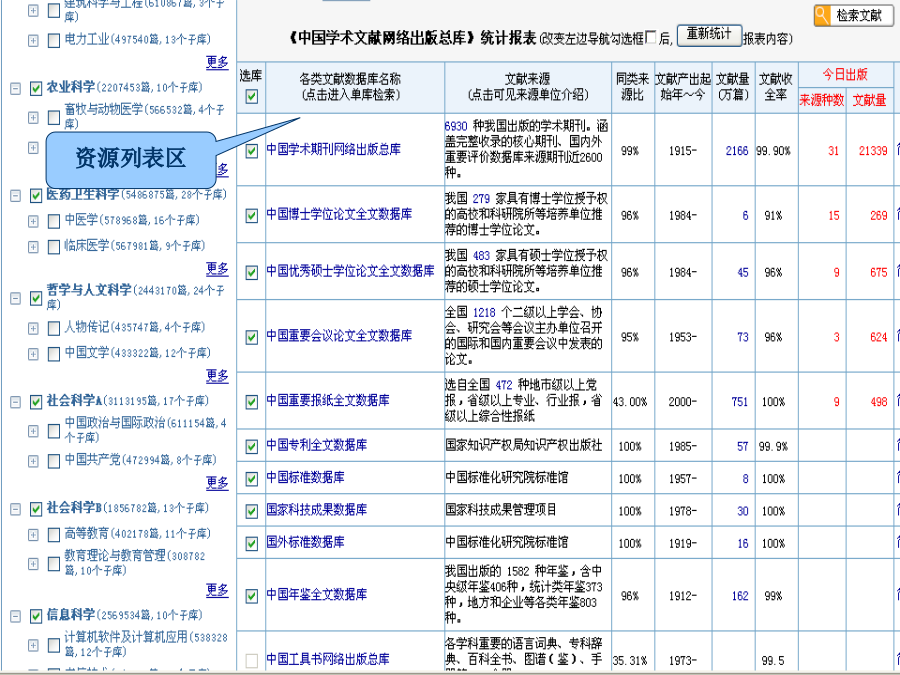Click the 162 文献量 value for yearbooks

740,596
